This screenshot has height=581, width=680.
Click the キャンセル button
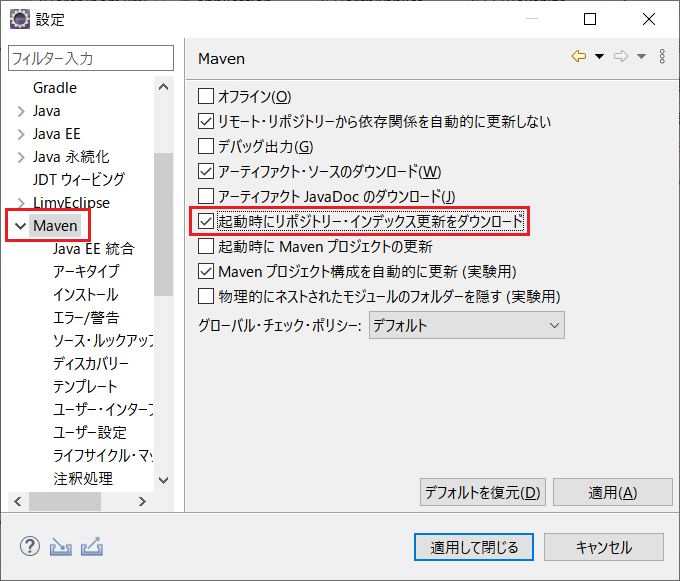point(604,547)
